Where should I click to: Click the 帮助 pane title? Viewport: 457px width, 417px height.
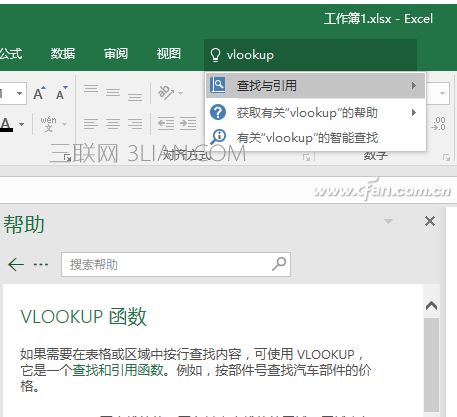click(x=24, y=224)
